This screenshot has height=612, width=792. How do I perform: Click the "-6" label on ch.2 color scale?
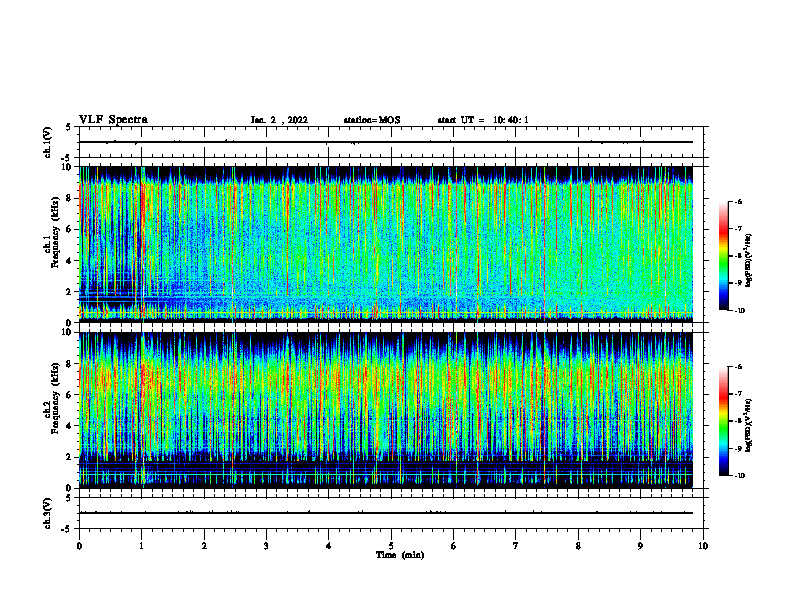(x=738, y=367)
